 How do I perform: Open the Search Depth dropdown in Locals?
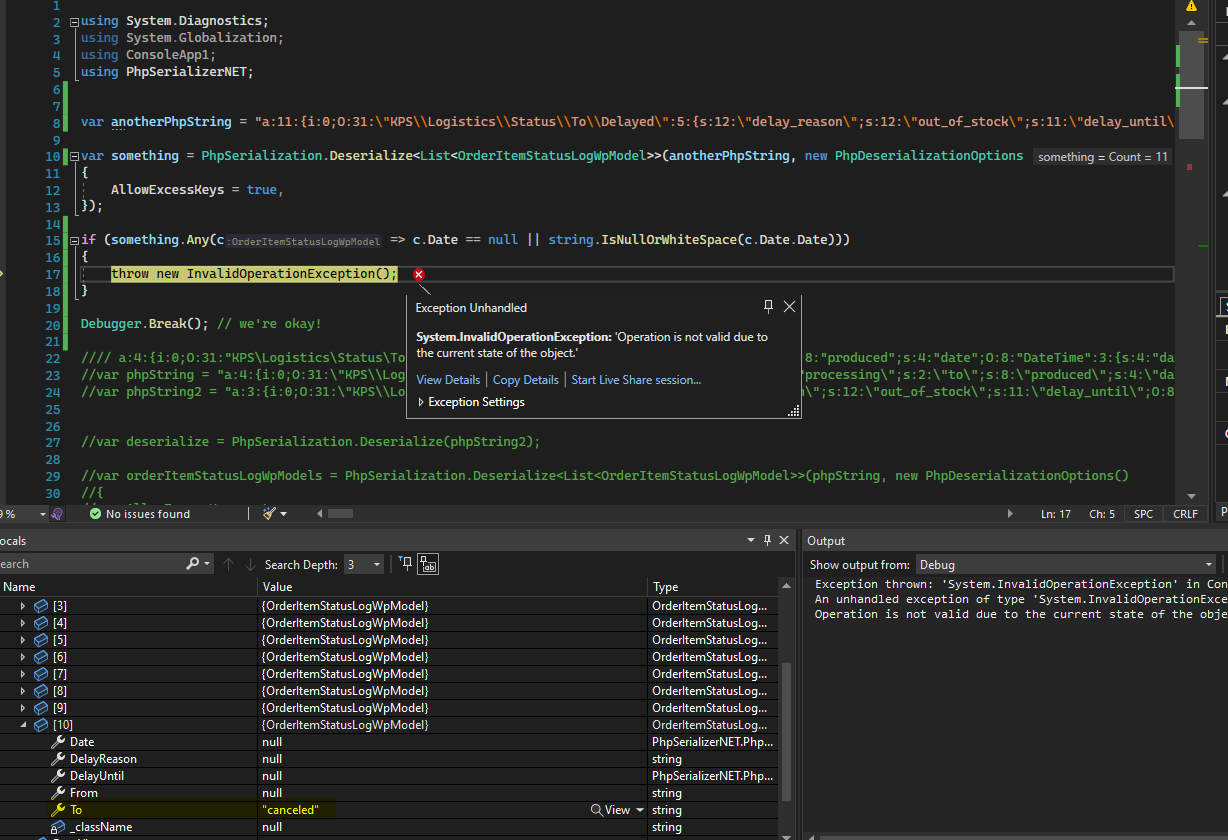(x=364, y=565)
